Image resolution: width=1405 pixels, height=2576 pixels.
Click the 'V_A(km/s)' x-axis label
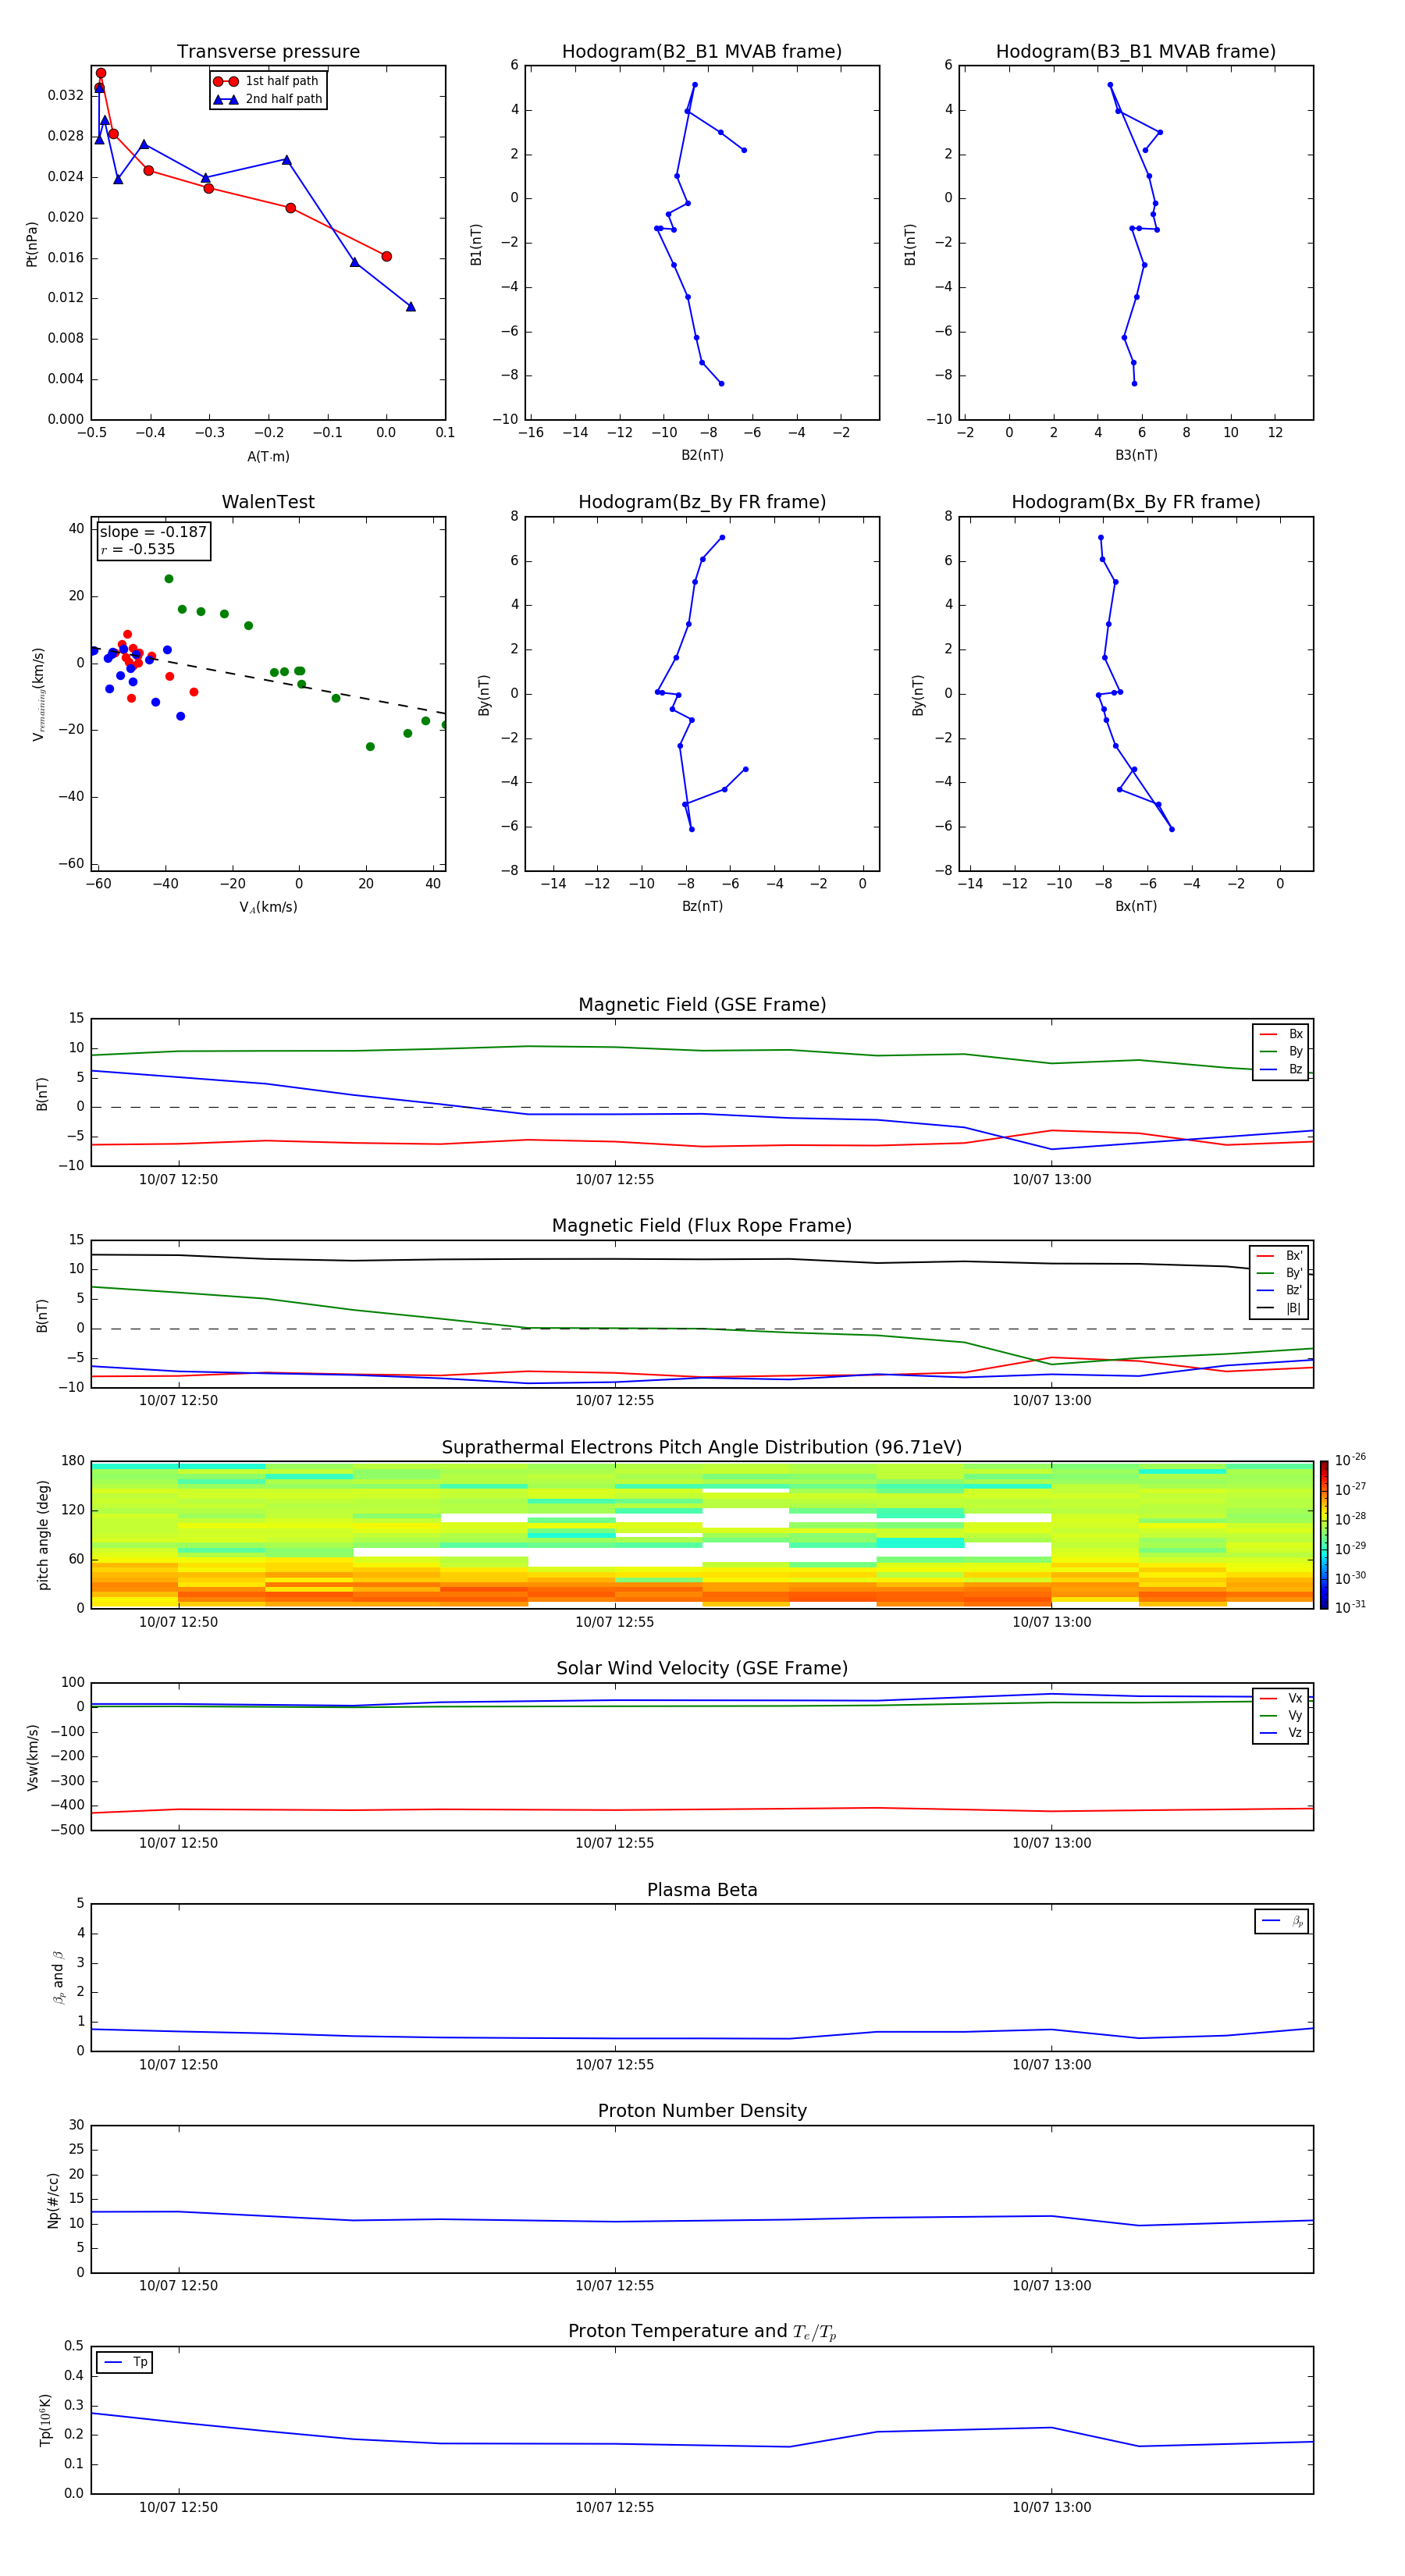tap(268, 907)
